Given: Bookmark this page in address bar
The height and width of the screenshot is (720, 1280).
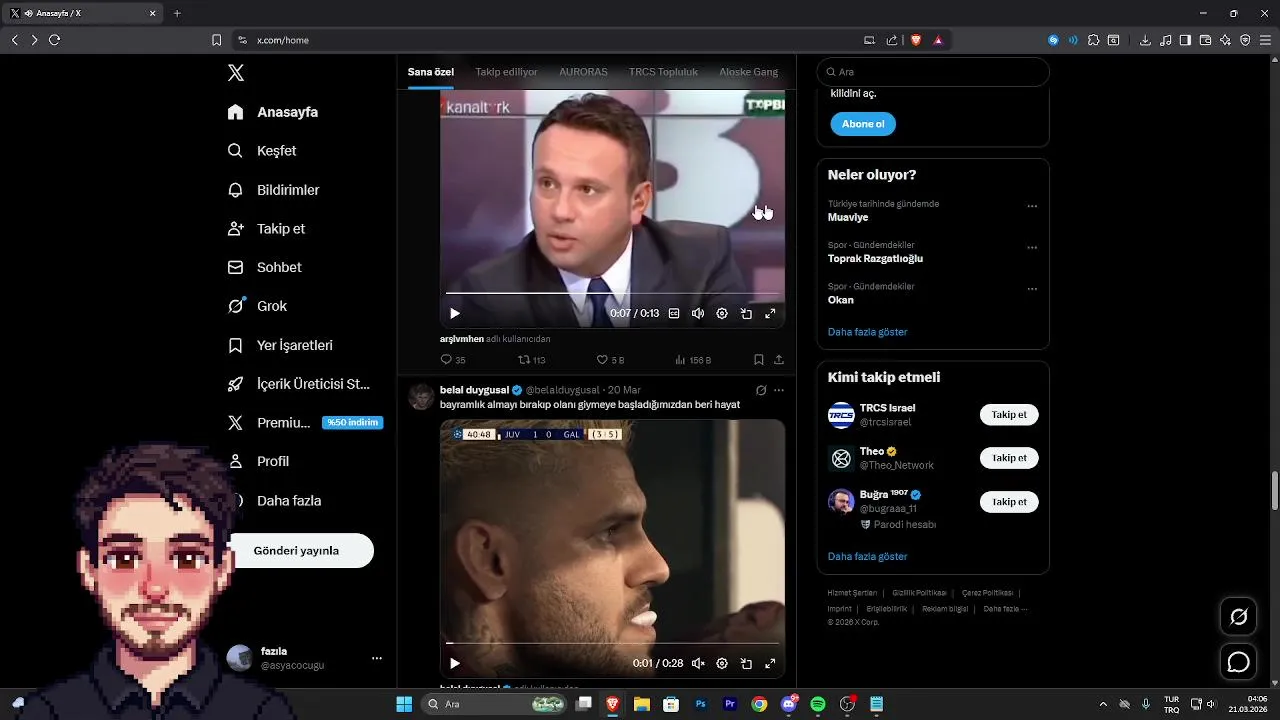Looking at the screenshot, I should coord(216,40).
